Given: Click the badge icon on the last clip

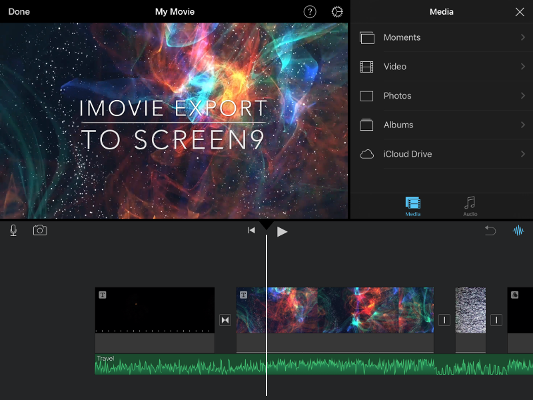Looking at the screenshot, I should pyautogui.click(x=515, y=295).
